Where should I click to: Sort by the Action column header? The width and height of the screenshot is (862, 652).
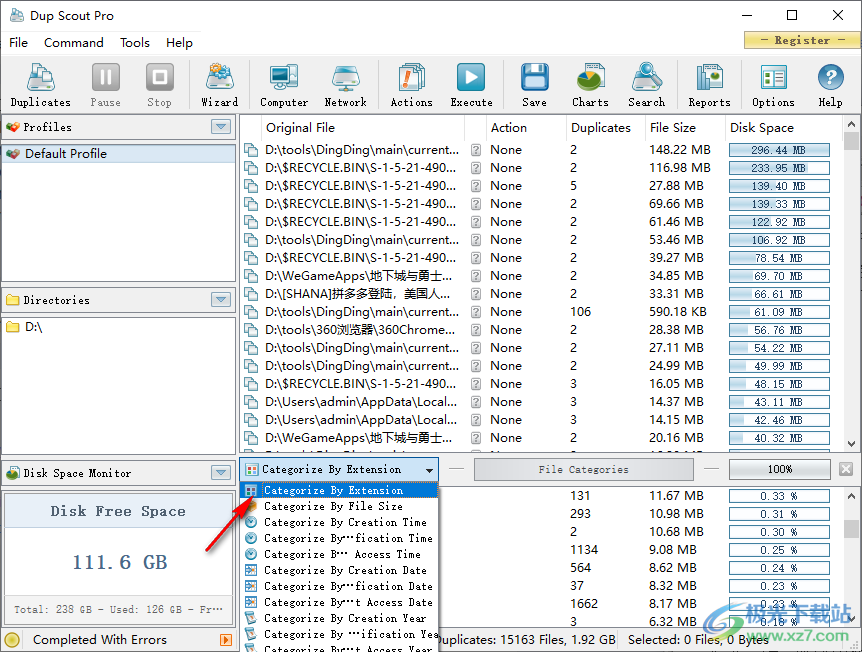pyautogui.click(x=526, y=128)
